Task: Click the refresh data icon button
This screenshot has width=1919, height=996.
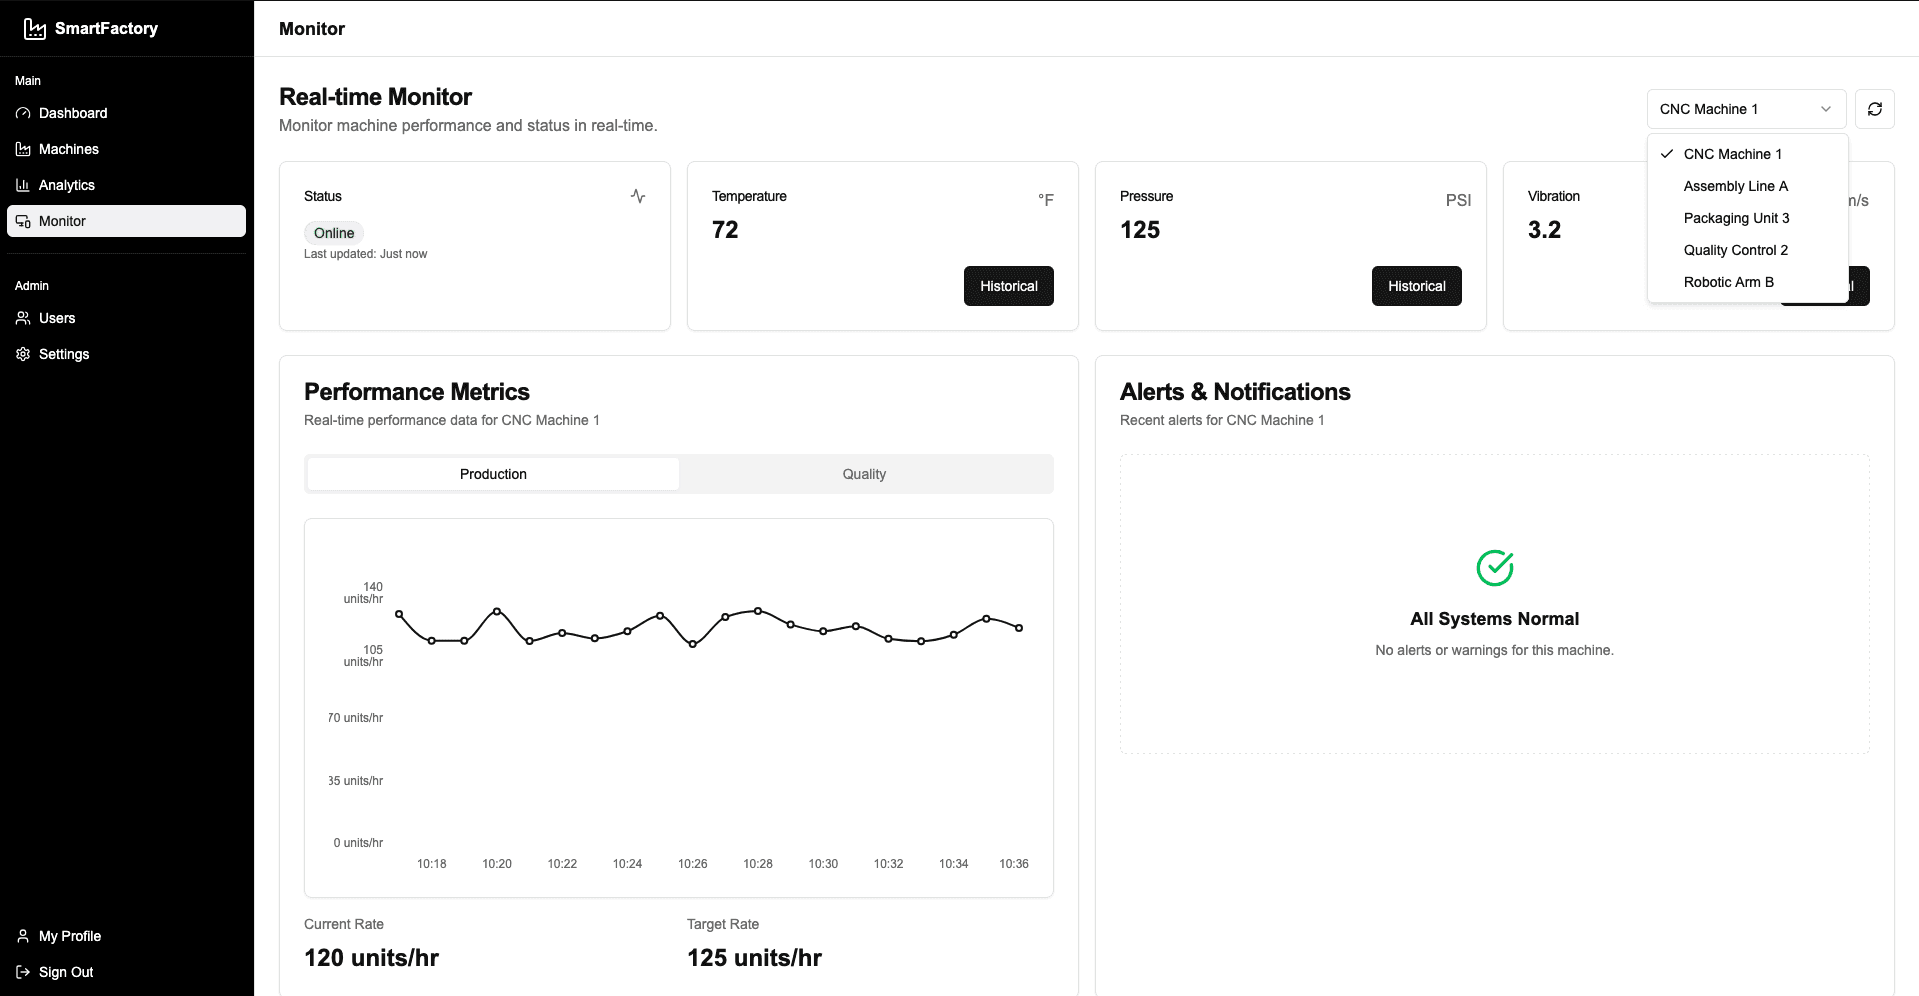Action: coord(1875,109)
